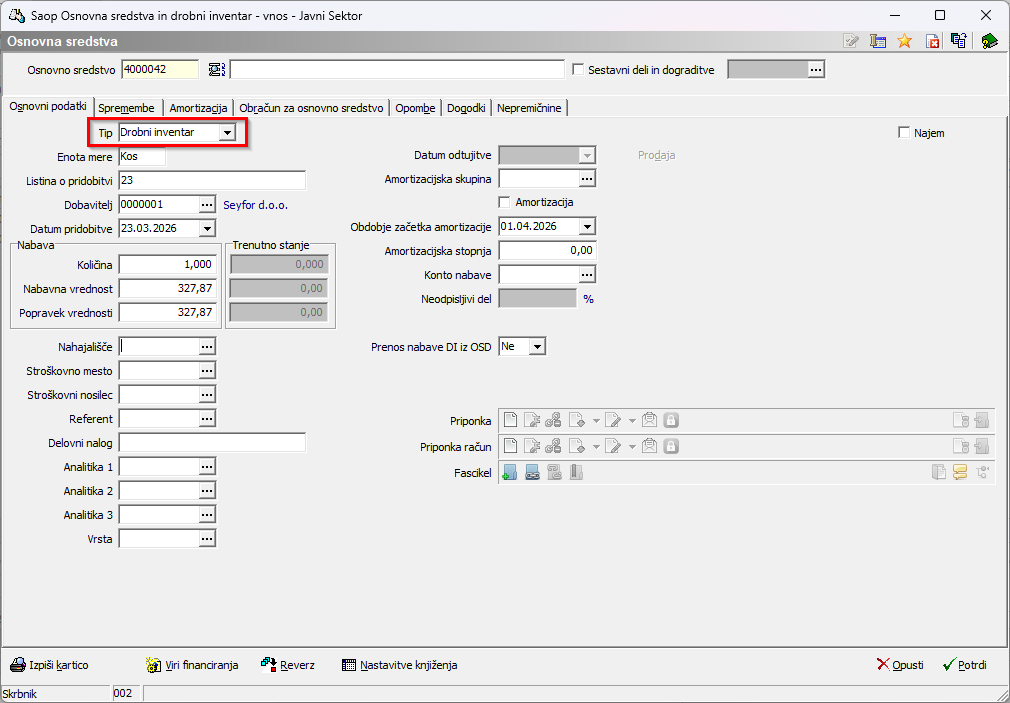Click the Izpiši kartico button
The image size is (1010, 703).
click(50, 665)
